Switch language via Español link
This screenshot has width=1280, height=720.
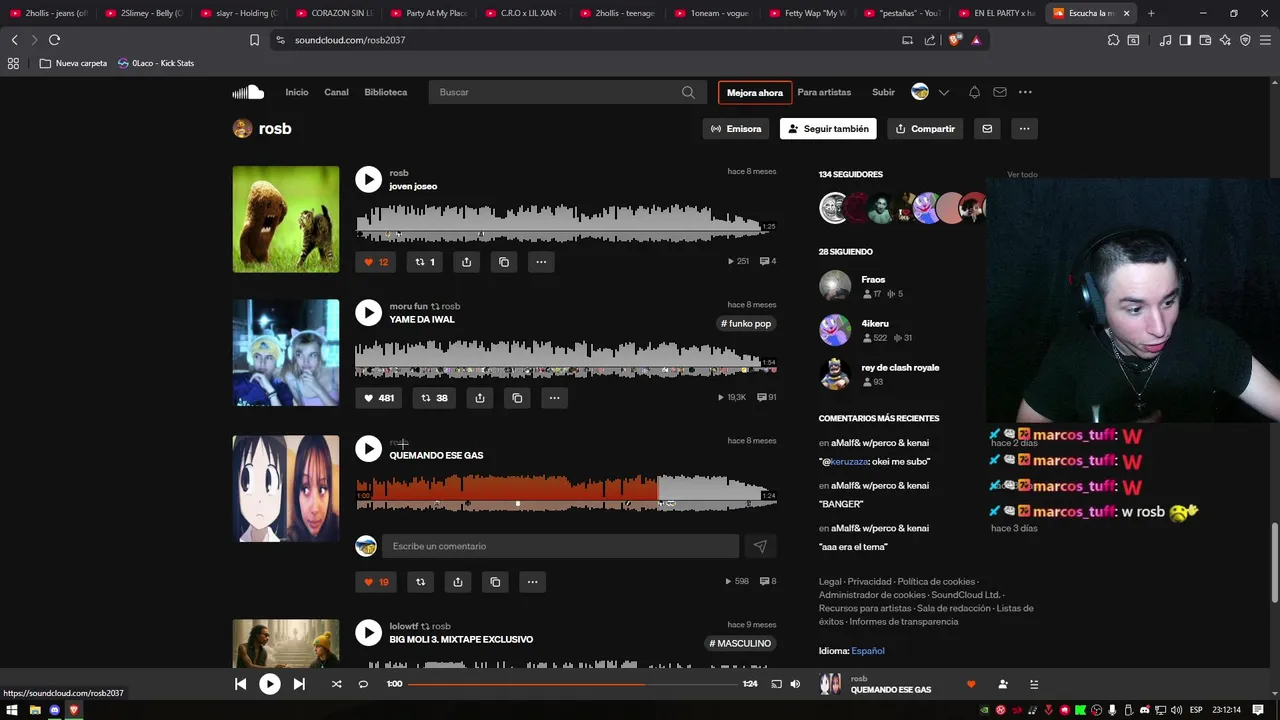click(868, 651)
